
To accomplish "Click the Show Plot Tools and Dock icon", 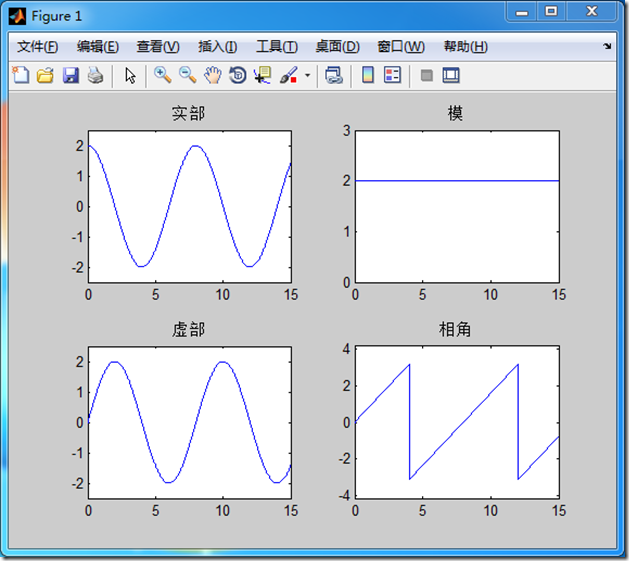I will pos(451,75).
